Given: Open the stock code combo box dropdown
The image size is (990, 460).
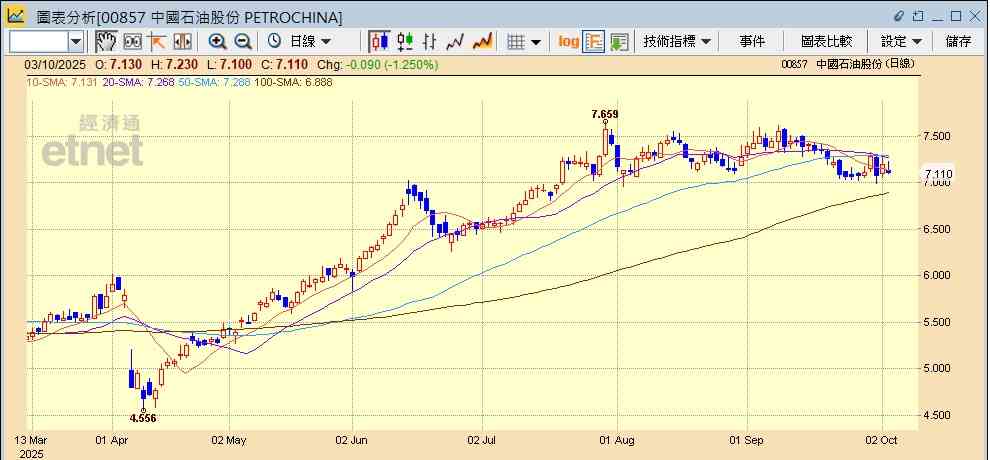Looking at the screenshot, I should coord(76,41).
